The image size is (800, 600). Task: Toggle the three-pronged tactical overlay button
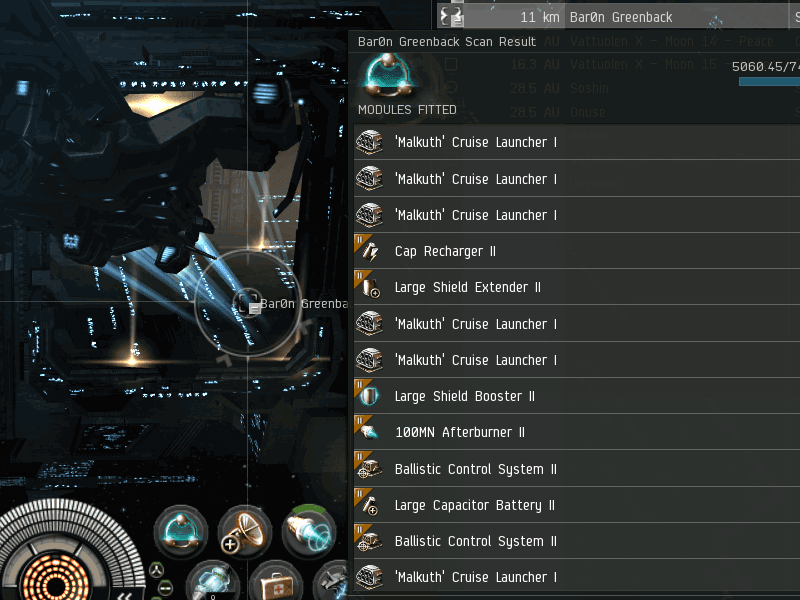pos(156,569)
